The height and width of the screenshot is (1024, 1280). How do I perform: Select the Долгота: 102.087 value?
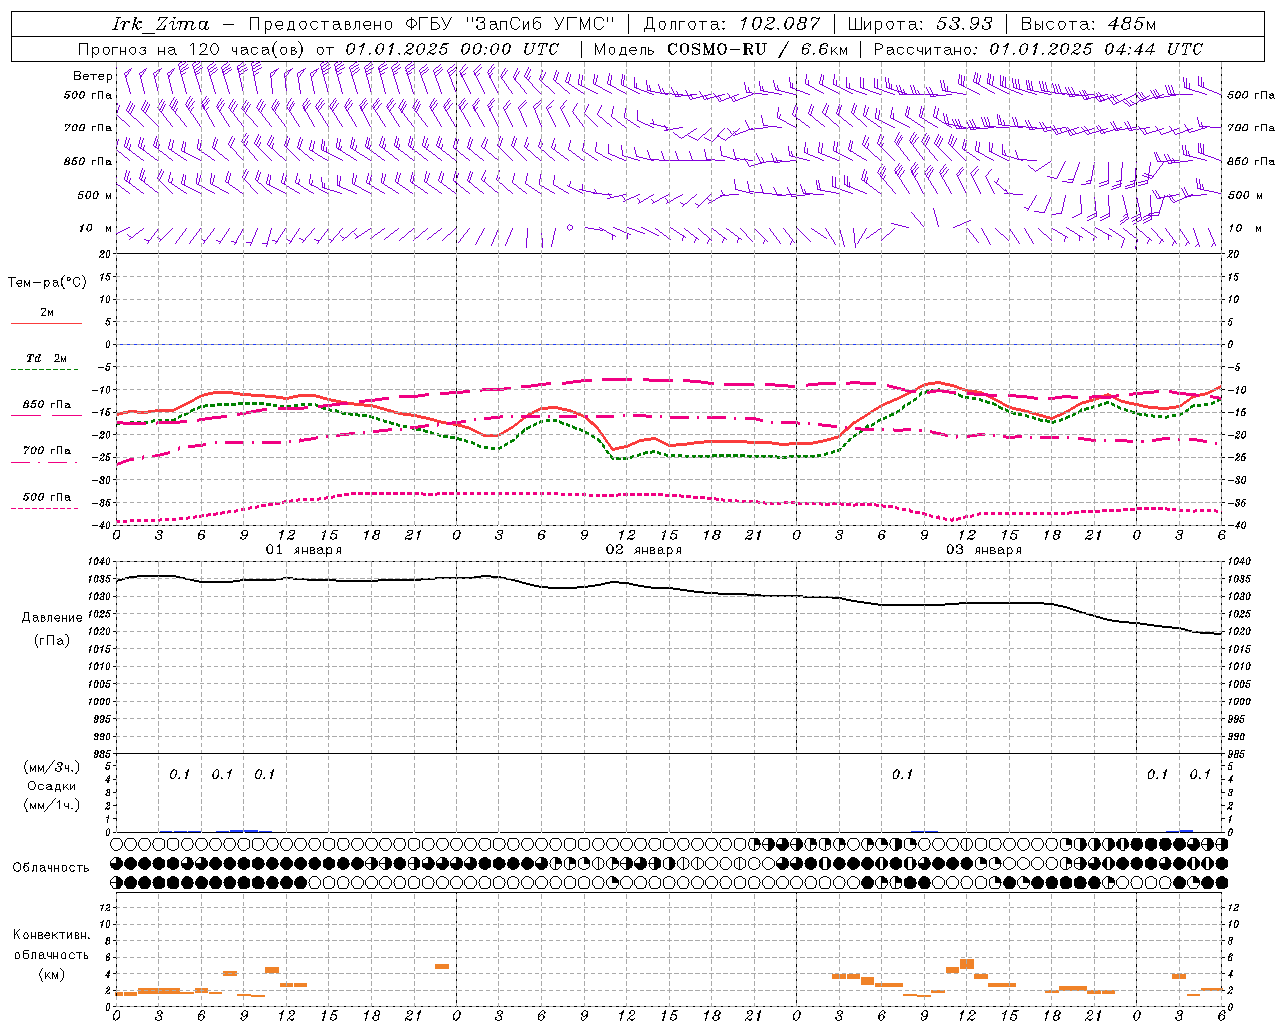732,24
